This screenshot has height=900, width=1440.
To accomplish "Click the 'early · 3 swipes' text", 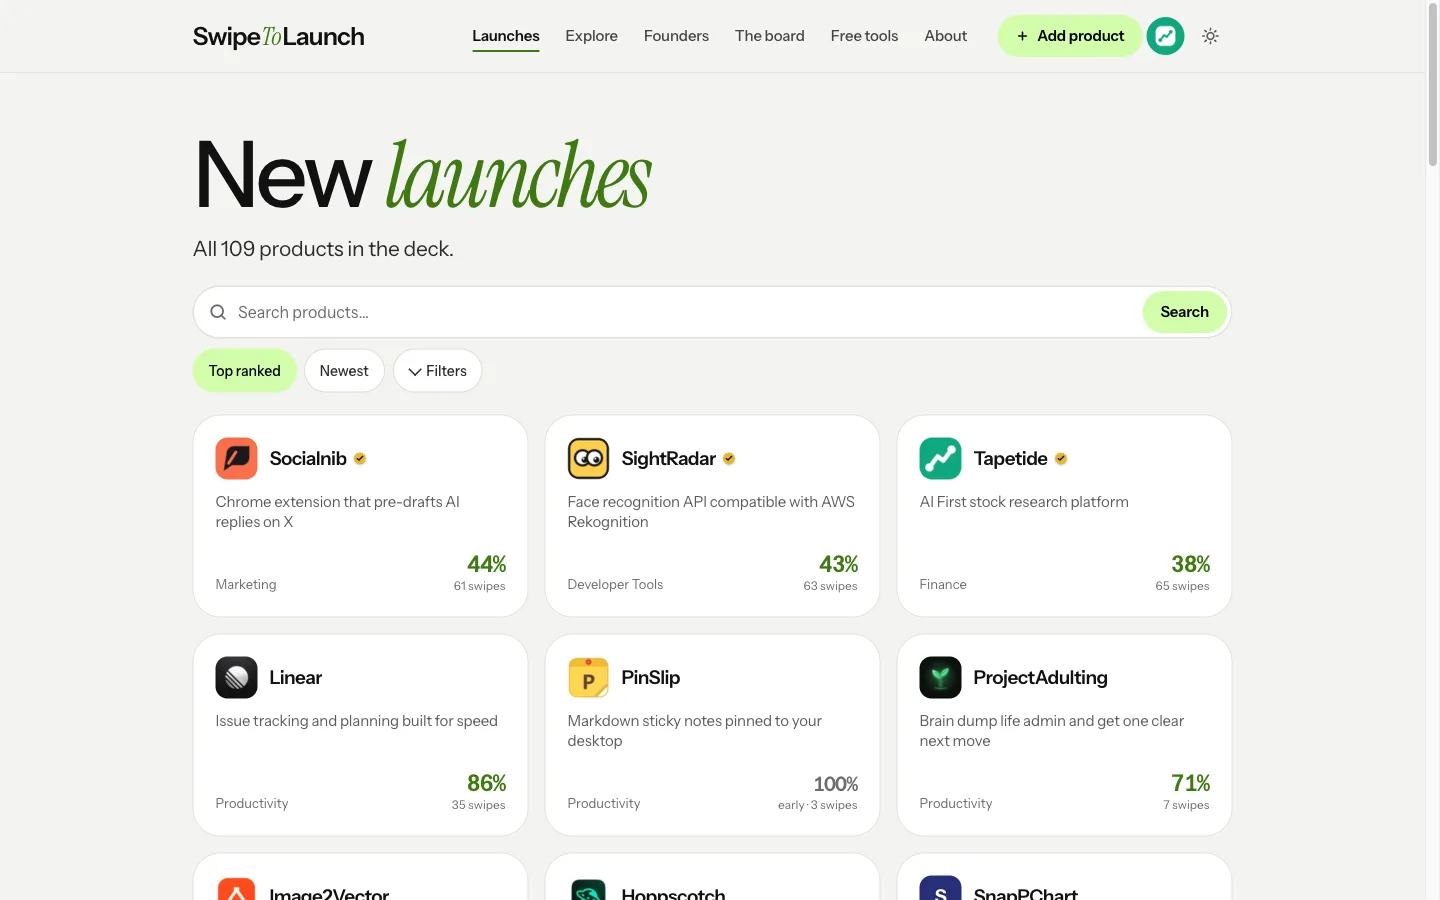I will tap(817, 805).
